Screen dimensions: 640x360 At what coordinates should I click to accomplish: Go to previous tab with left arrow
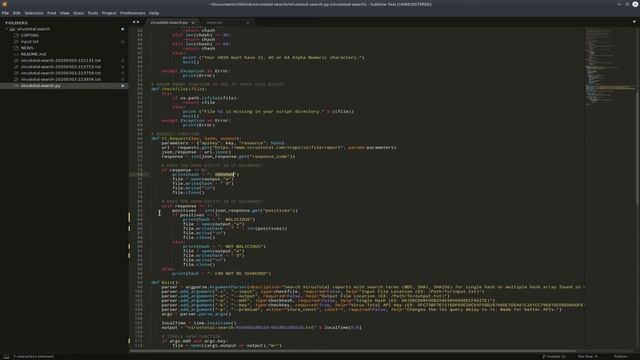(x=133, y=22)
